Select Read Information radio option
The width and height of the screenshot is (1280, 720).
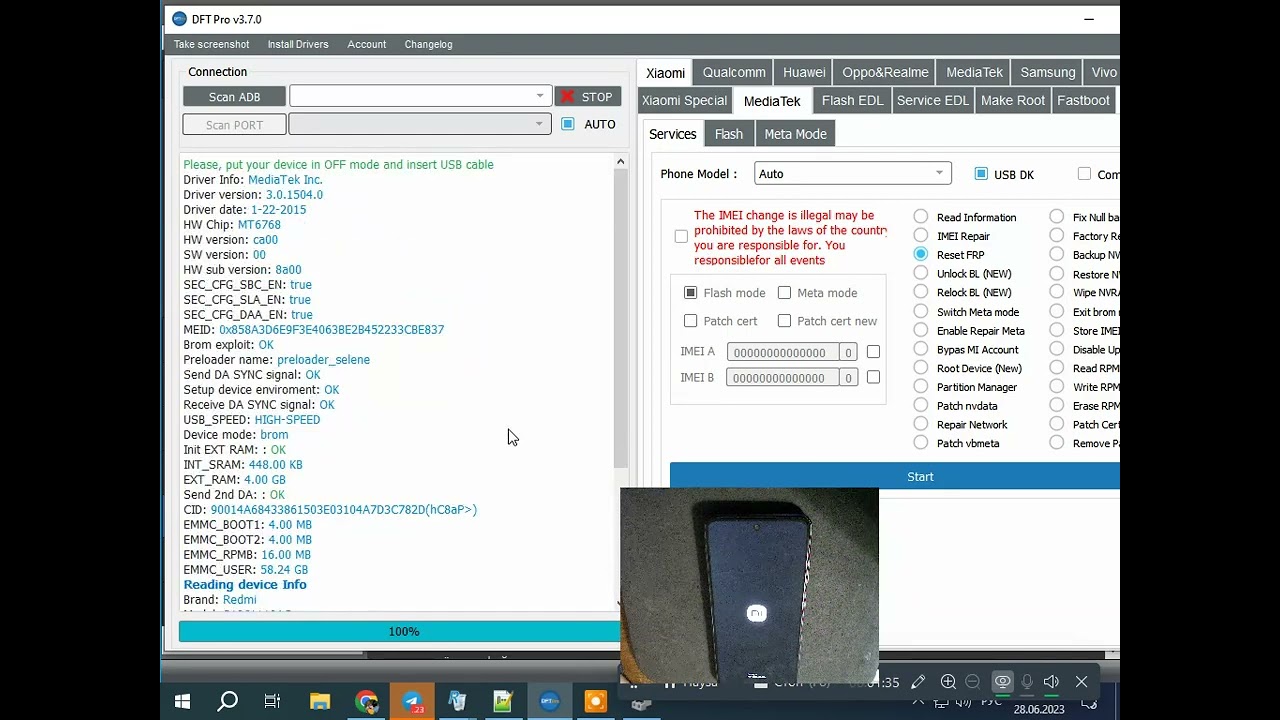921,217
